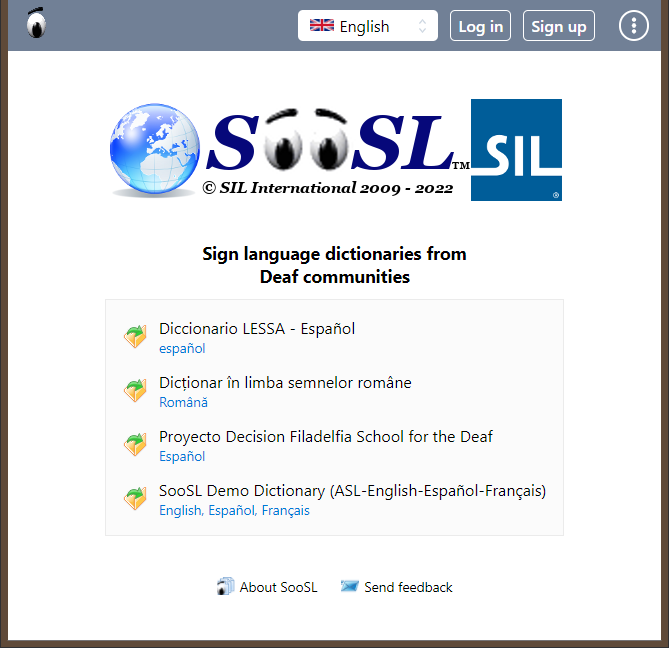Click the heading Sign language dictionaries from Deaf communities
669x648 pixels.
click(334, 265)
